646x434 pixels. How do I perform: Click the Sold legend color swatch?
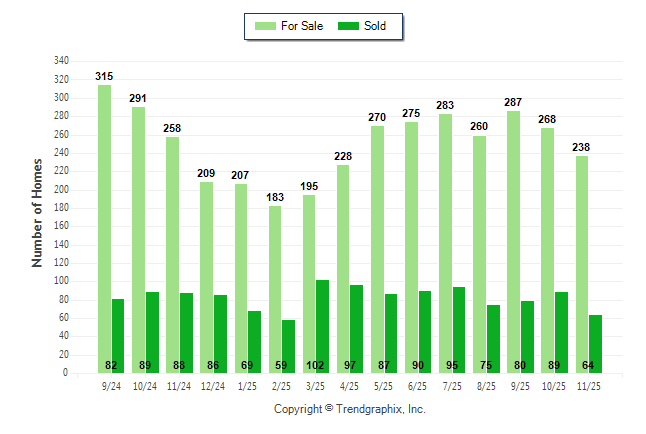(350, 26)
